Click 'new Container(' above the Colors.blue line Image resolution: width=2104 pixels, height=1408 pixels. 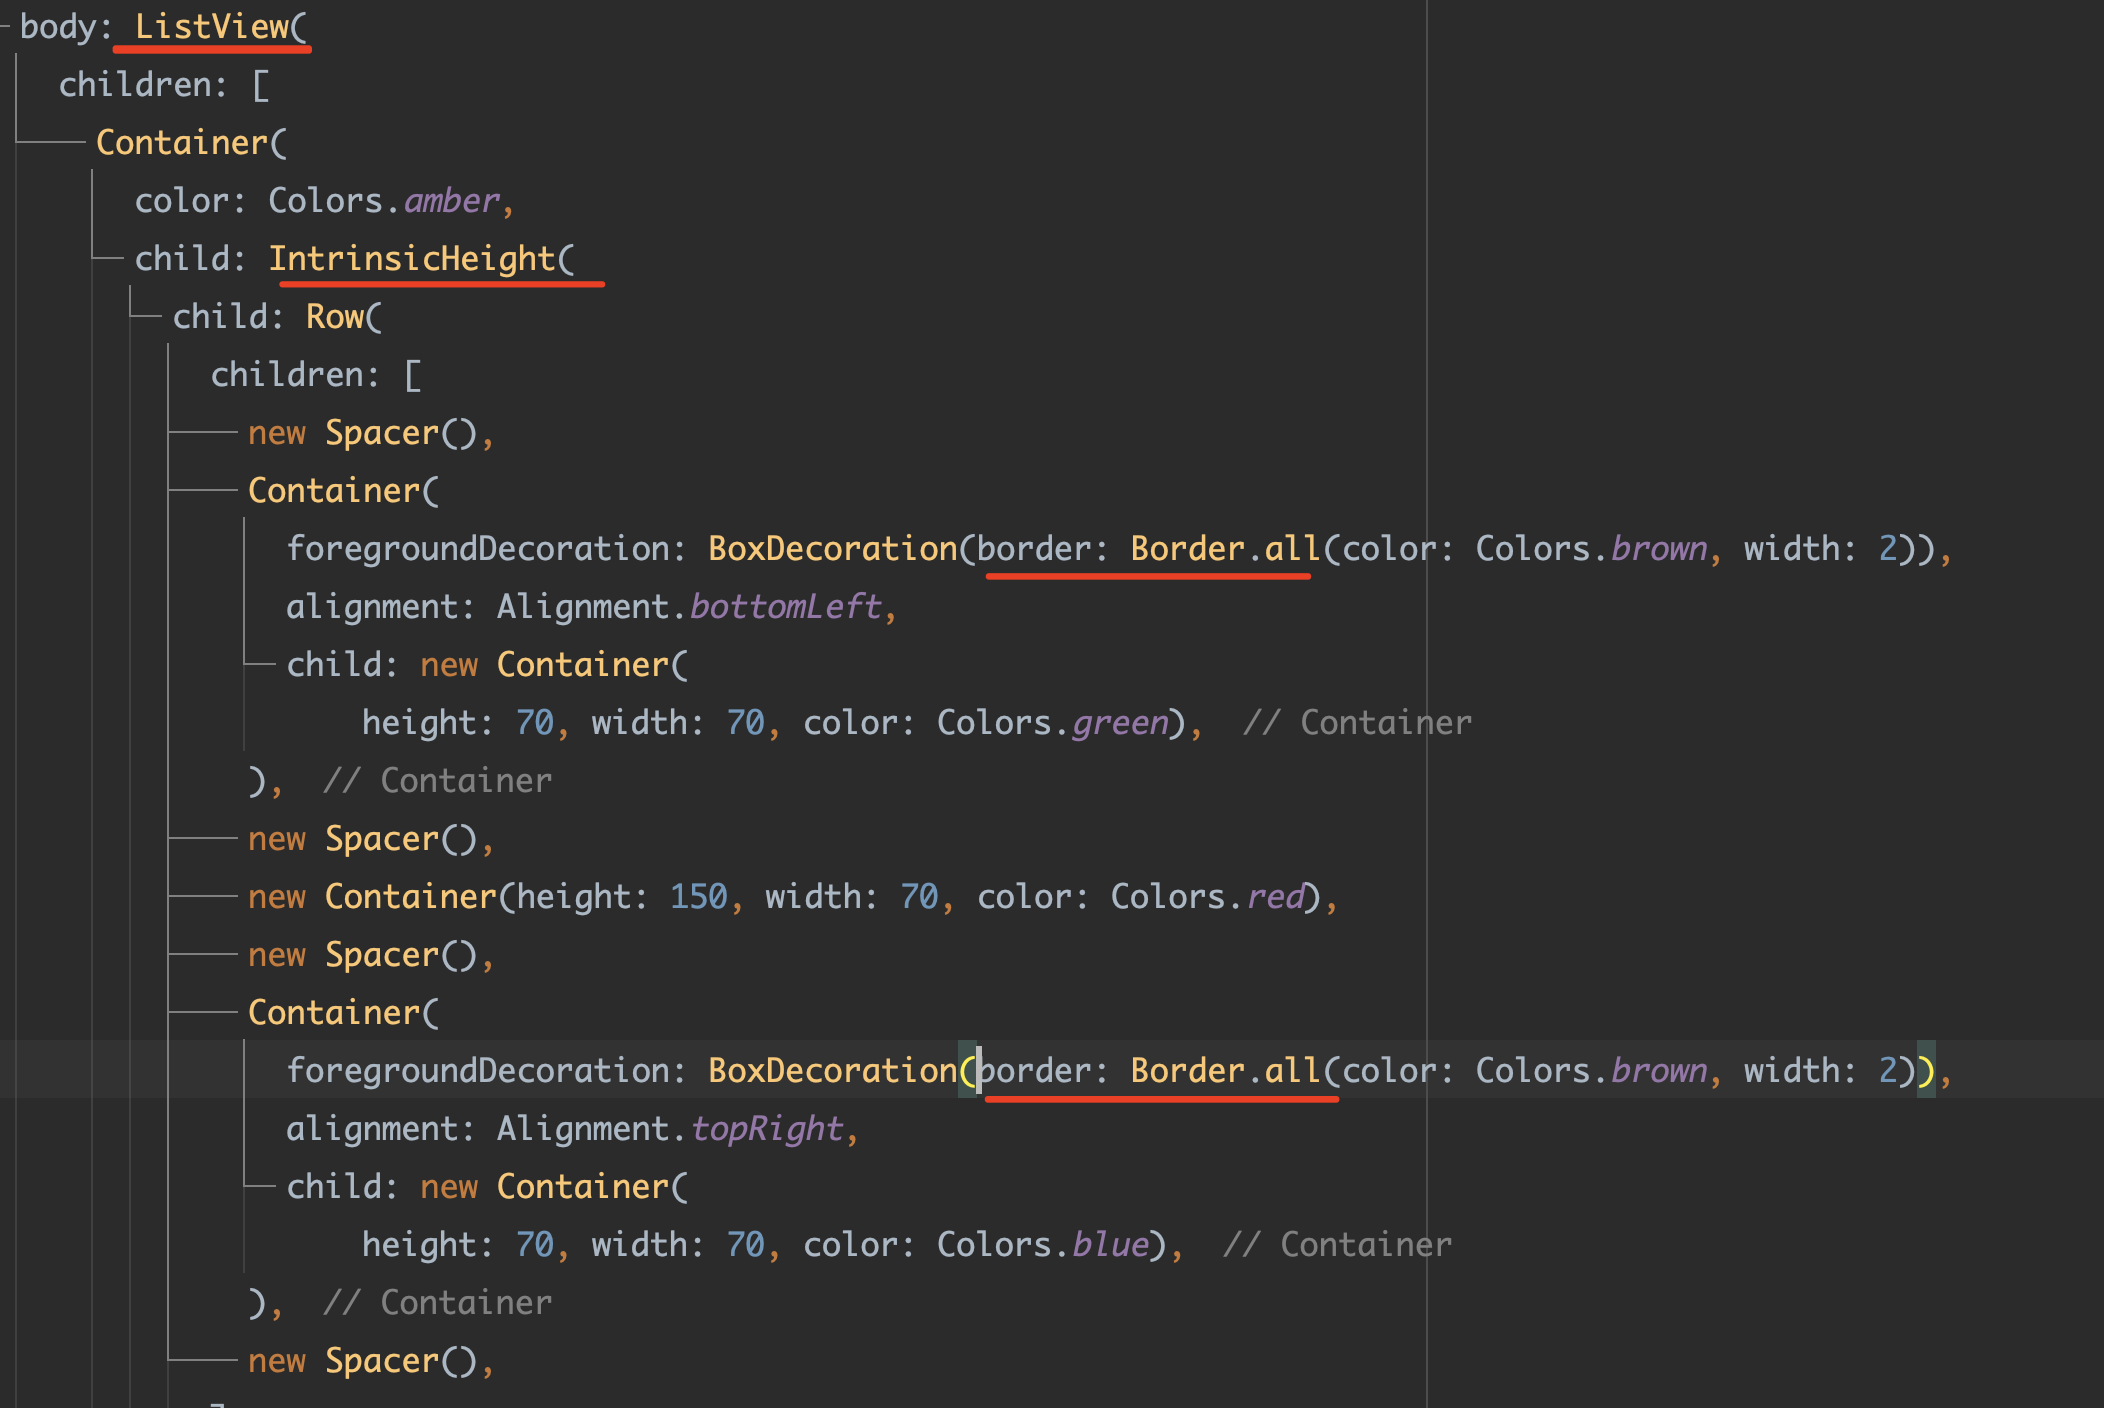555,1187
